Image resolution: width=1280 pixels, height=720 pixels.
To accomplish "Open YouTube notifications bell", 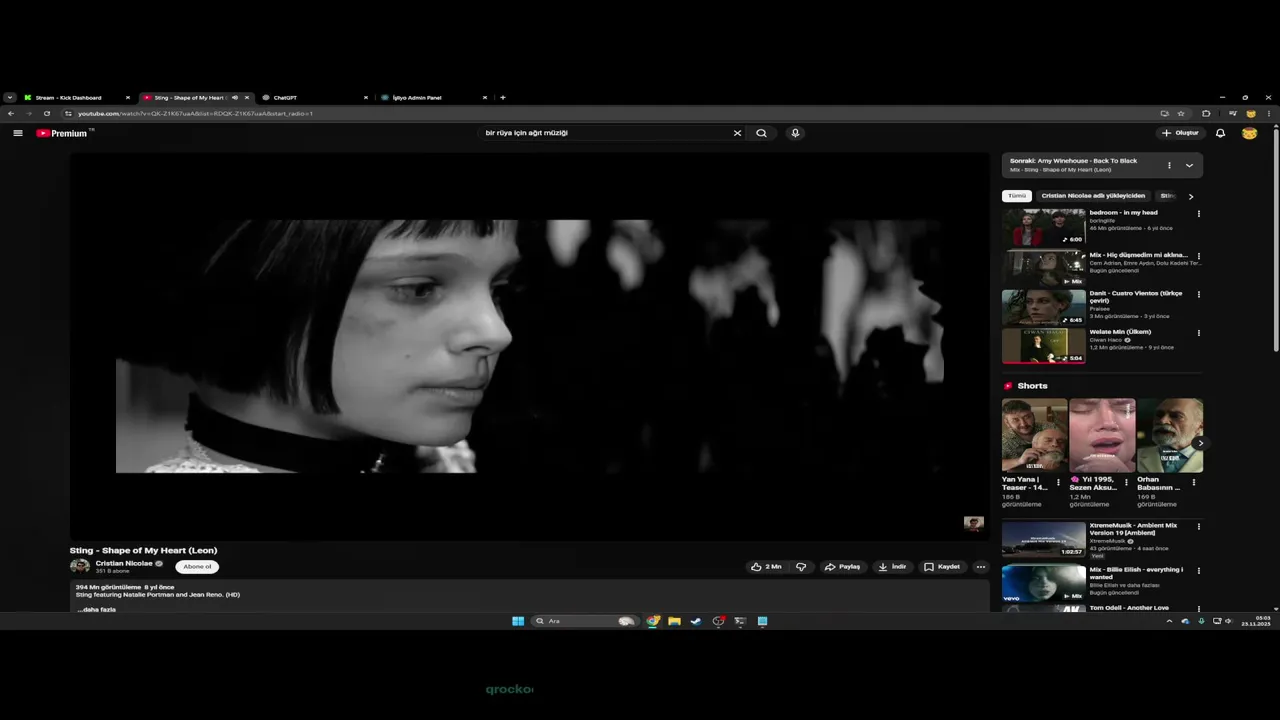I will click(x=1220, y=133).
